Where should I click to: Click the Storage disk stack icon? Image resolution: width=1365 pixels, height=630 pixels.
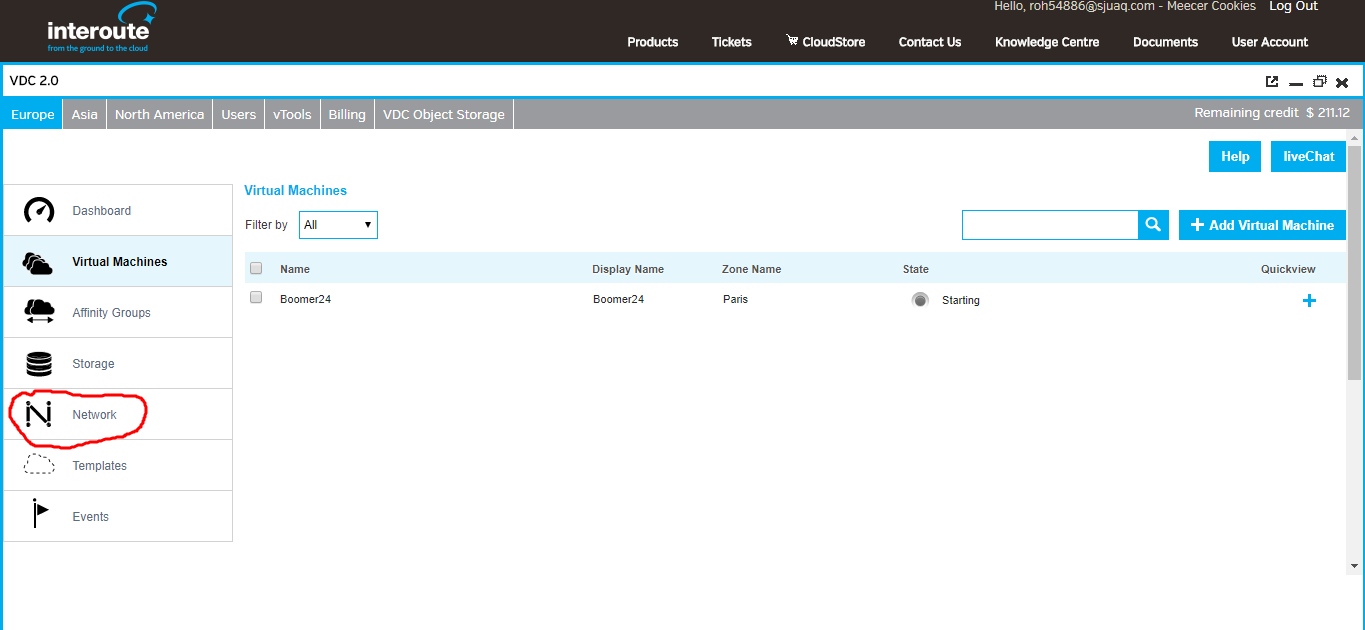coord(39,364)
